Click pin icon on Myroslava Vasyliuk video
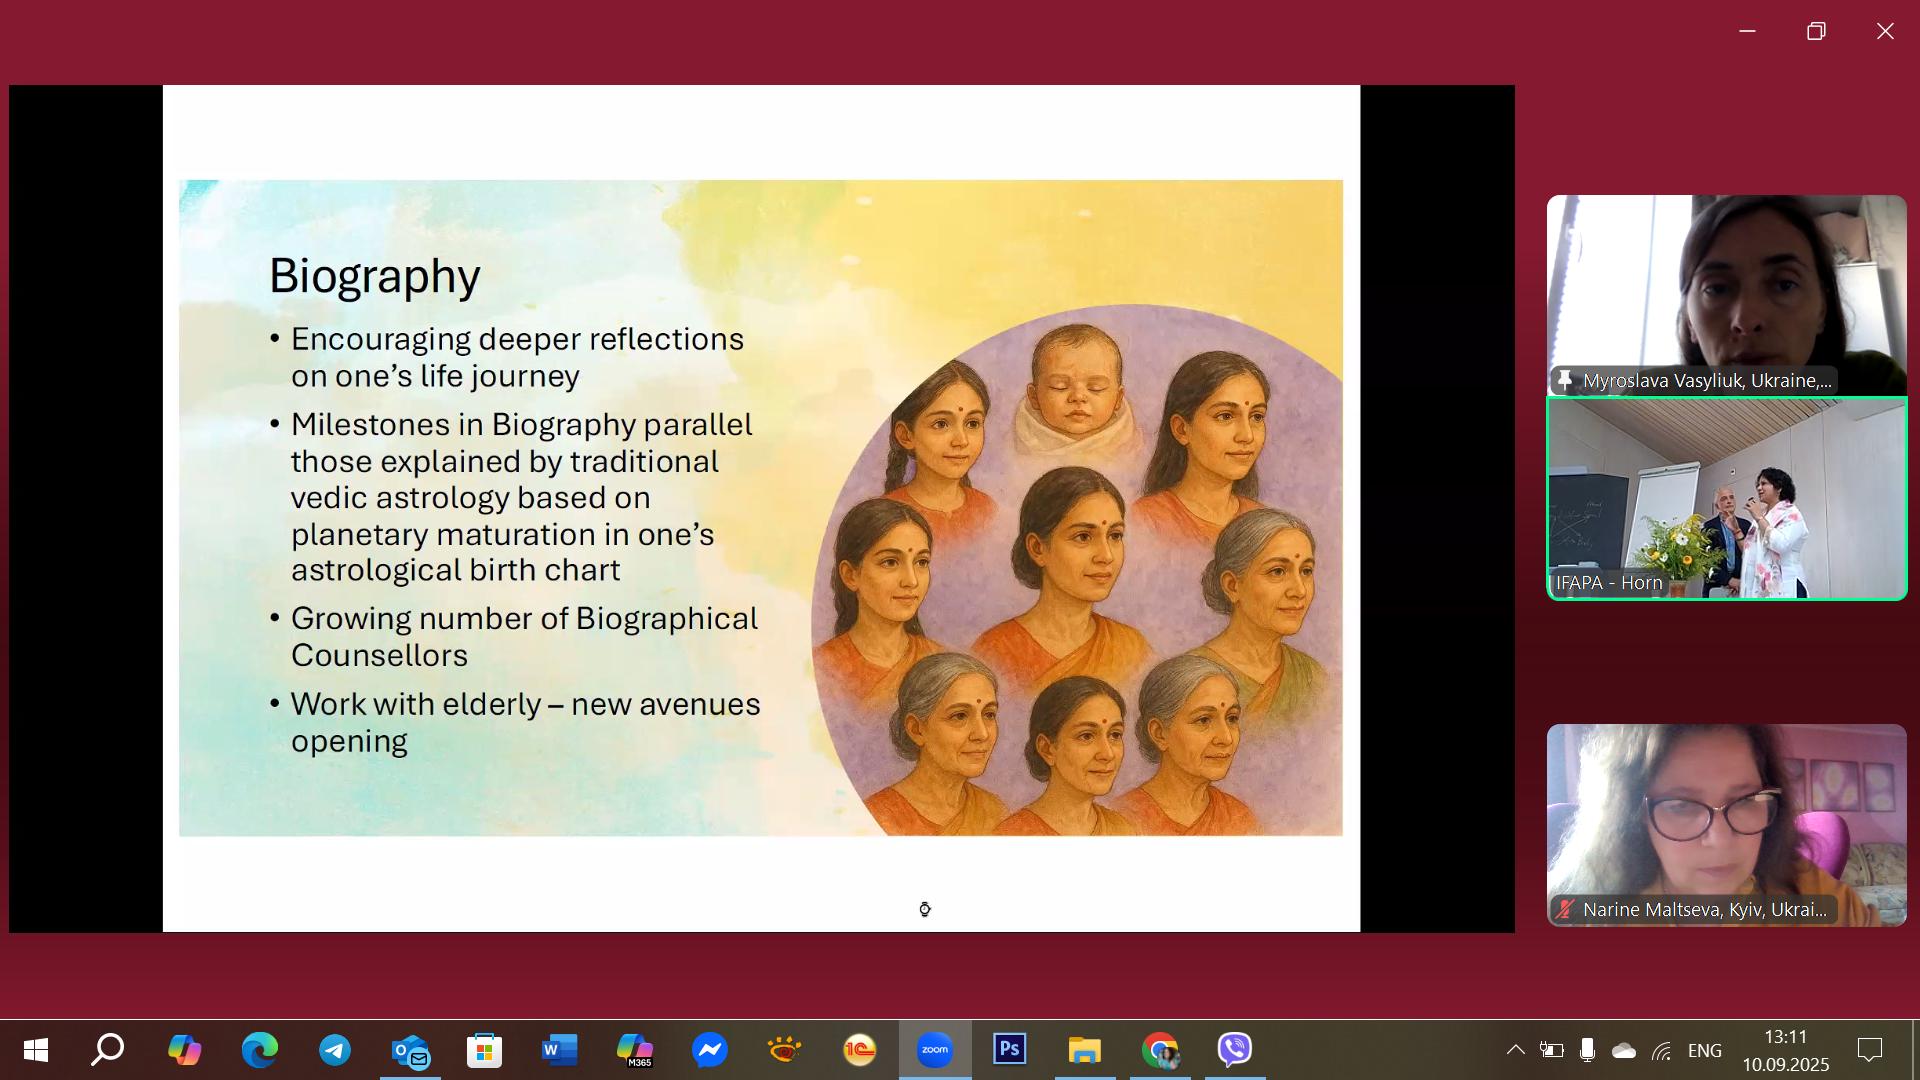 pos(1565,380)
